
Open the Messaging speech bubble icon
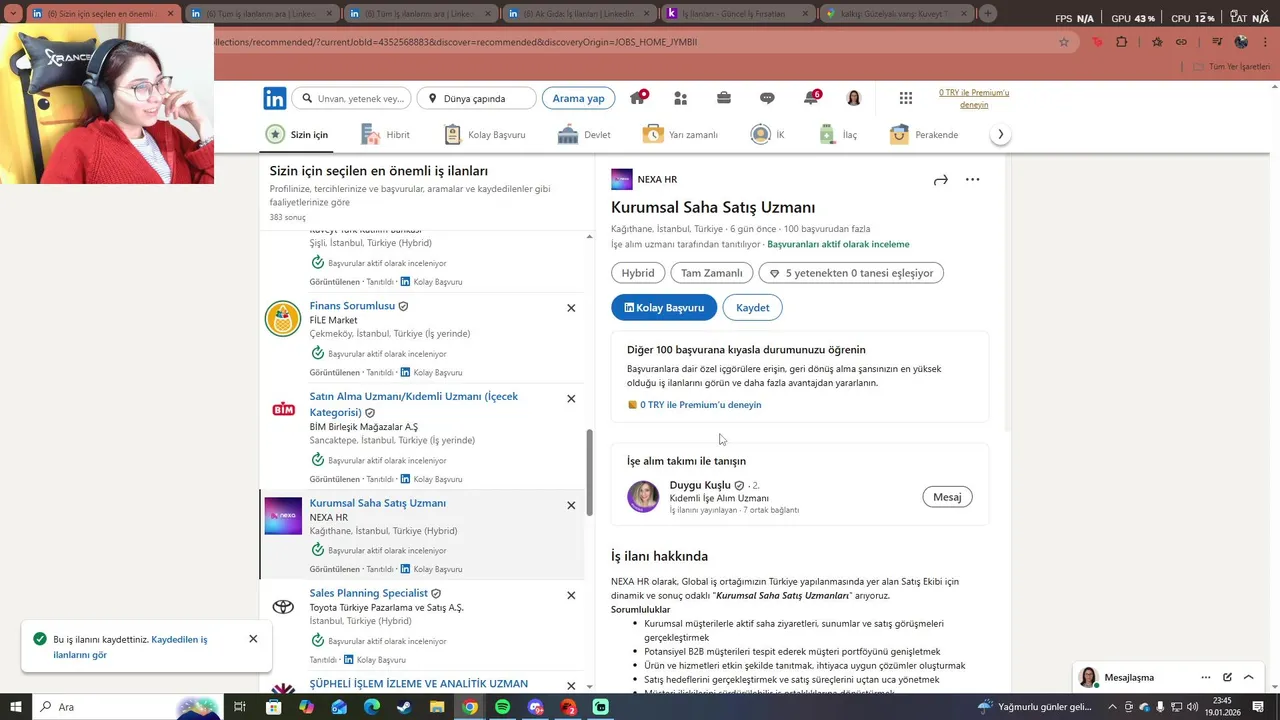pyautogui.click(x=767, y=98)
